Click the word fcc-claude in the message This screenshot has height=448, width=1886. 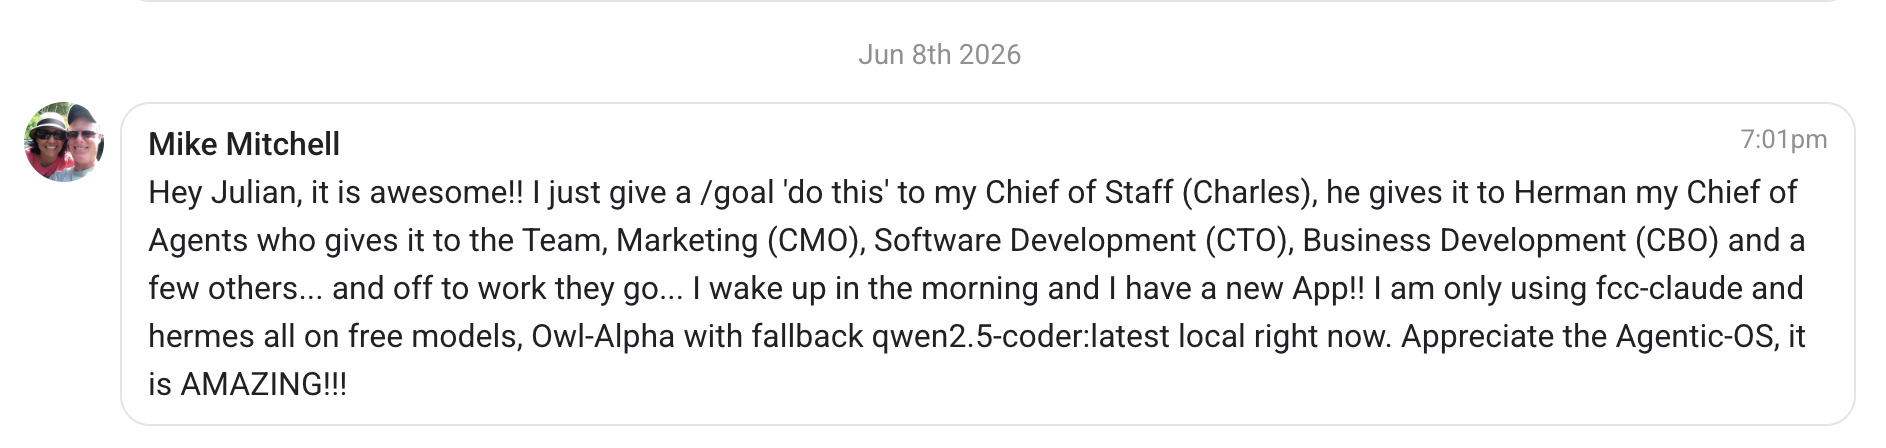coord(1633,289)
